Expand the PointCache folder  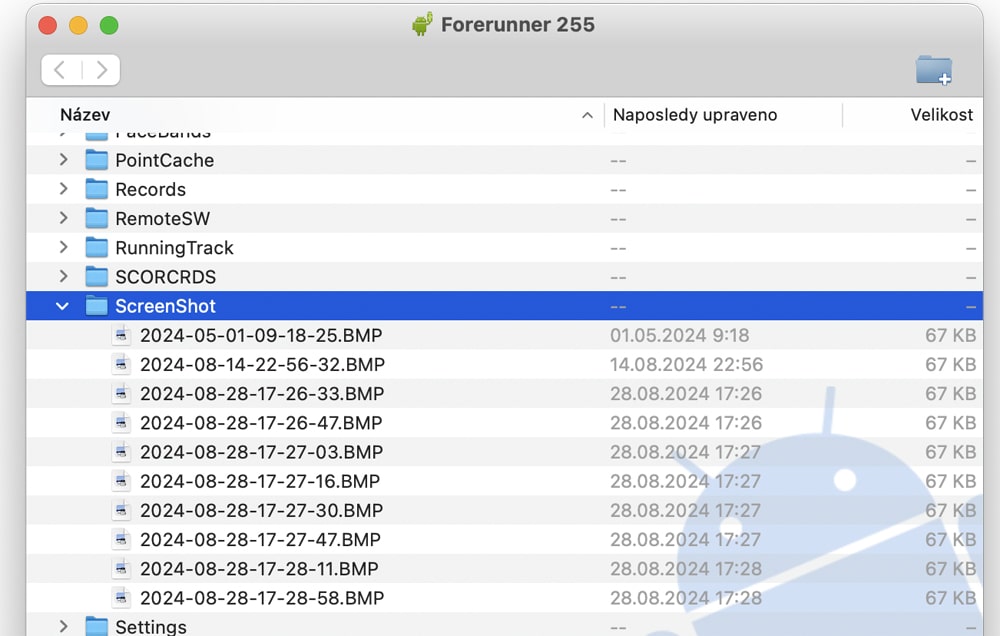point(63,159)
